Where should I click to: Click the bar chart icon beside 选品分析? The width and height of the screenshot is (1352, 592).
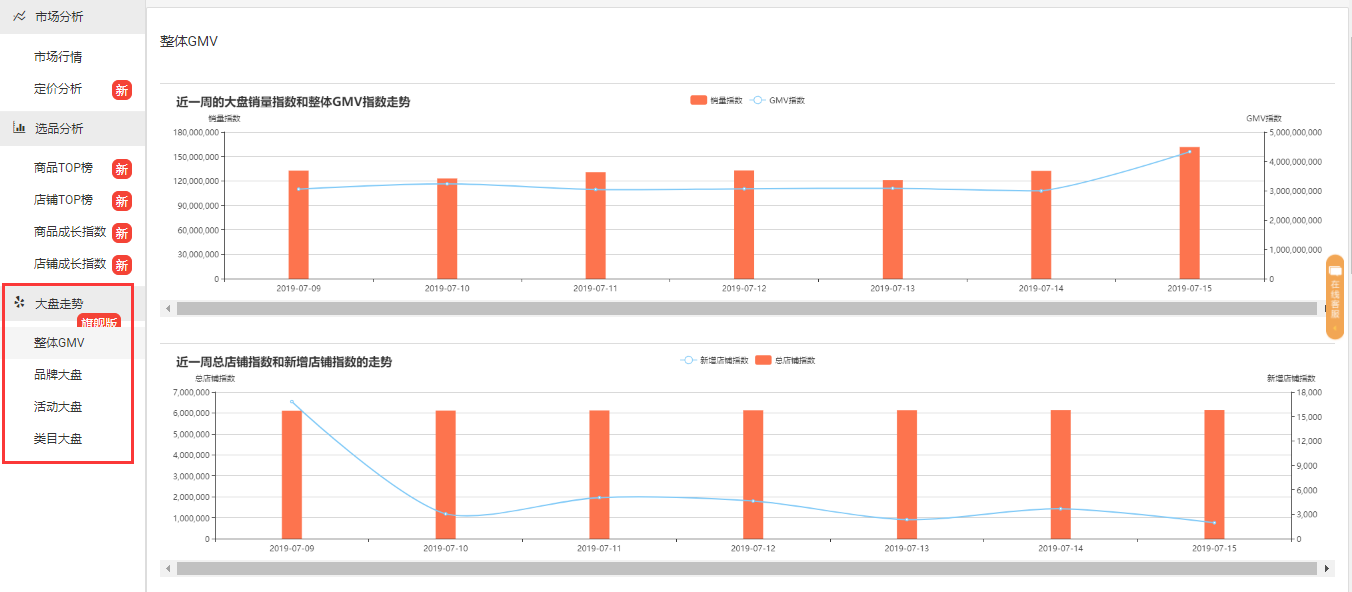coord(19,128)
